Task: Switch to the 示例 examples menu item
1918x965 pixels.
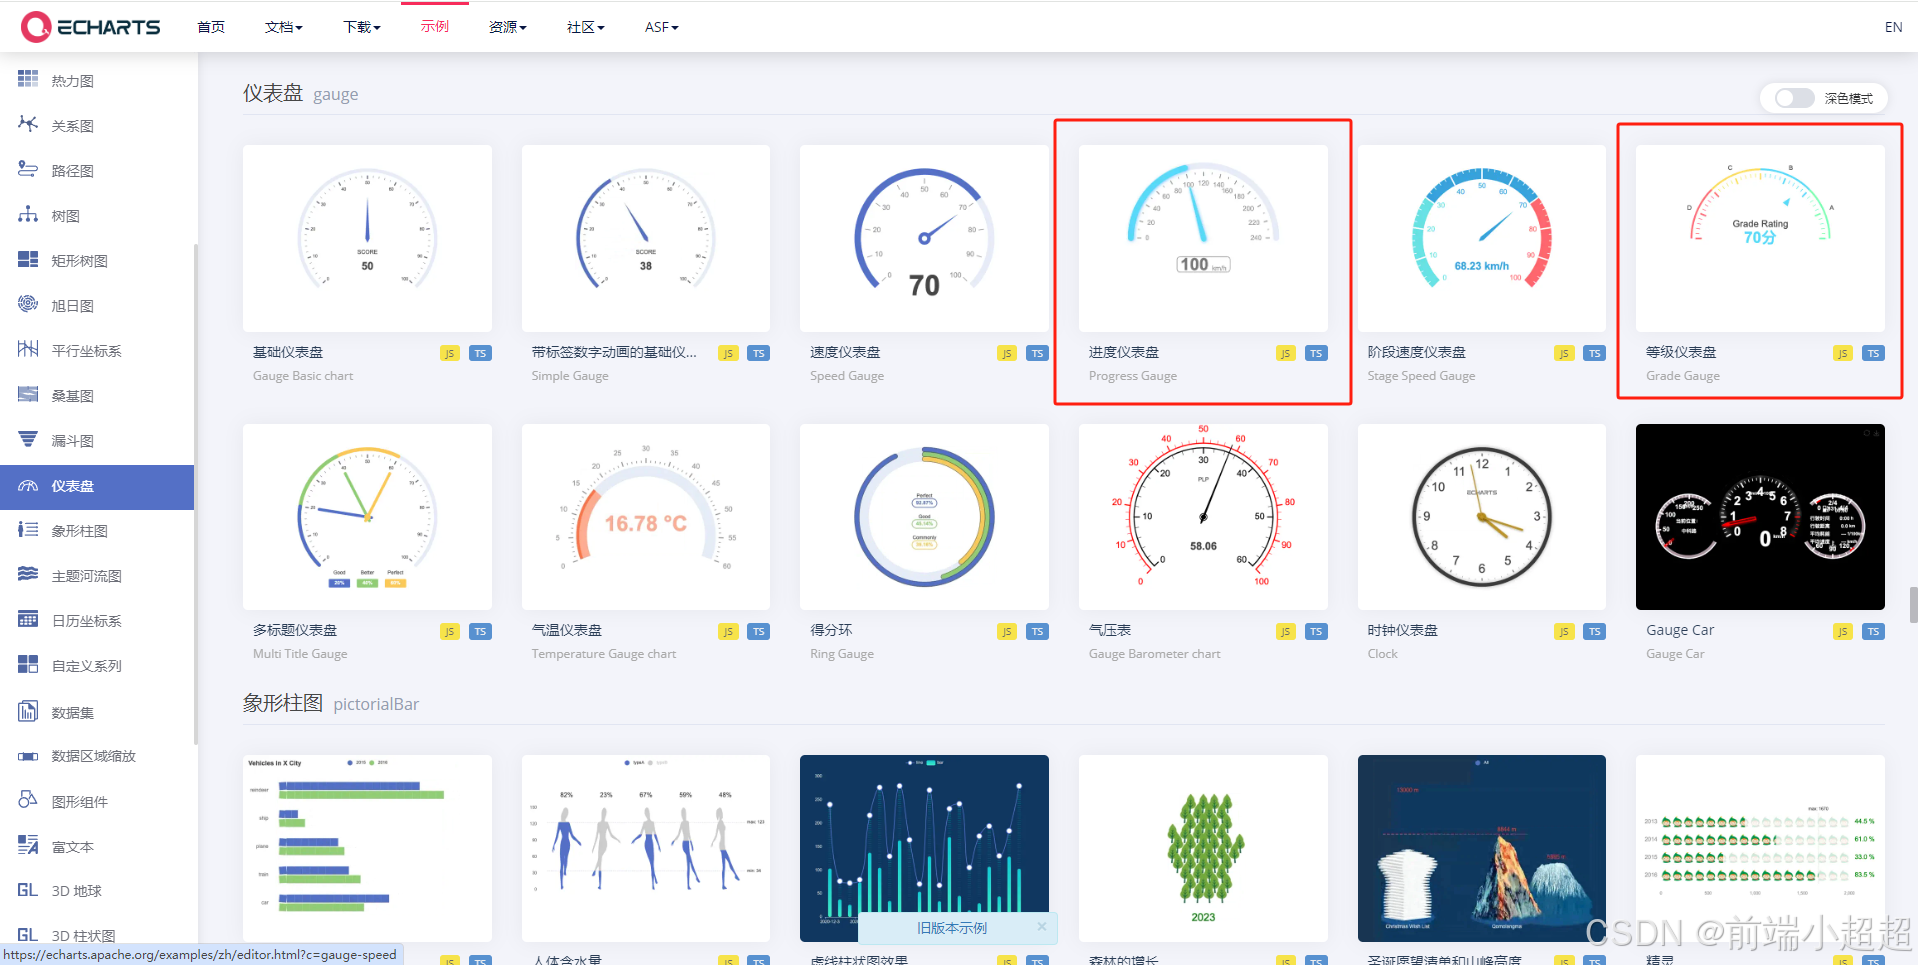Action: coord(434,27)
